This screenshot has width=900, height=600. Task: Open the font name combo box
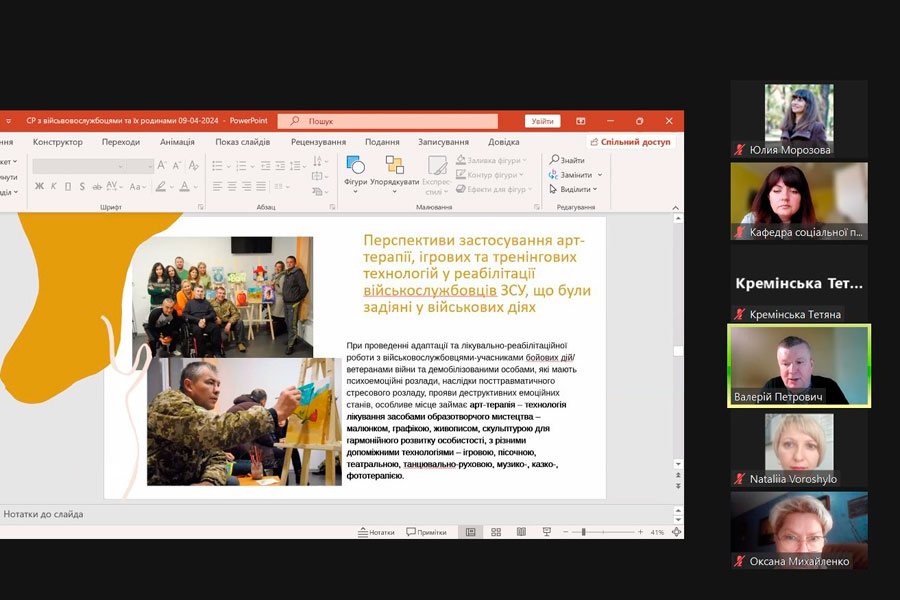(x=79, y=166)
